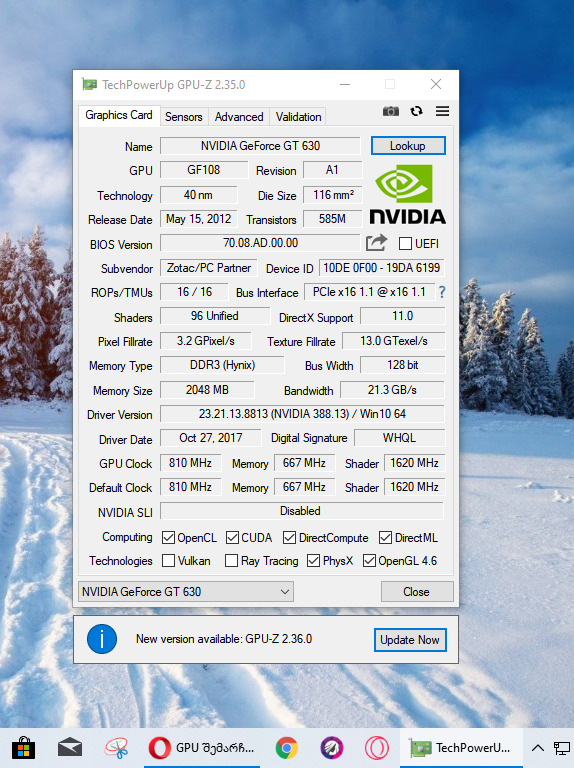Viewport: 574px width, 768px height.
Task: Click the Pixel Fillrate 3.2 GPixel/s value
Action: [206, 341]
